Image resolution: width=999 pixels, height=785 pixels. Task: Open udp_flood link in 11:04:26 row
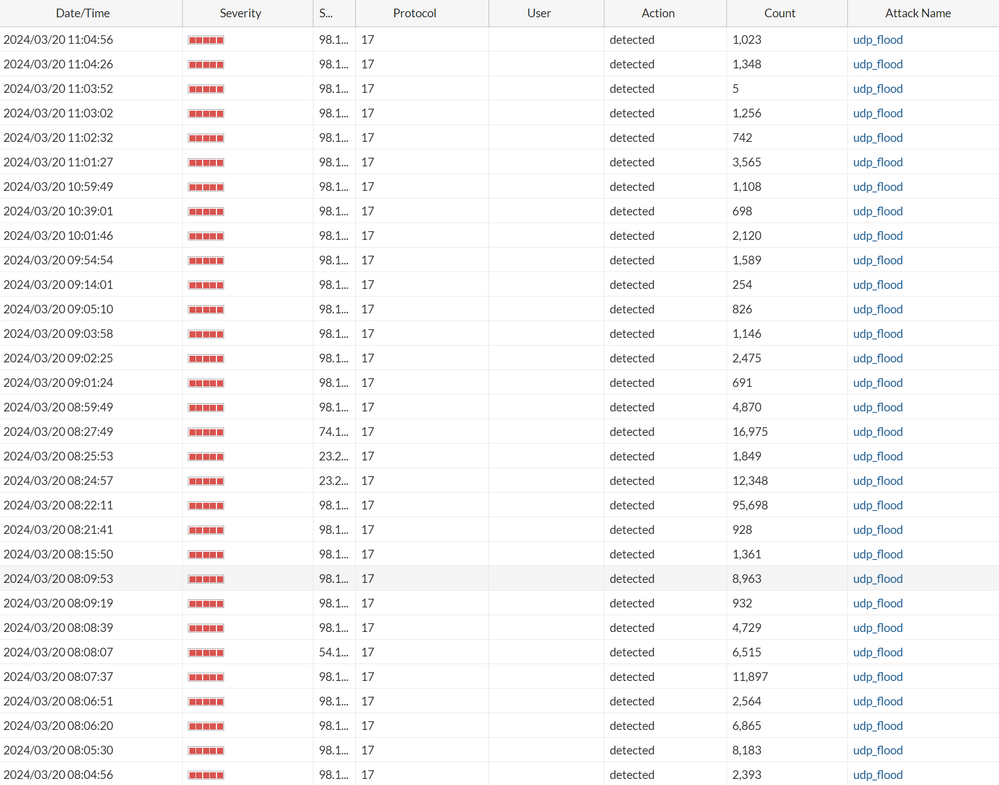coord(877,64)
